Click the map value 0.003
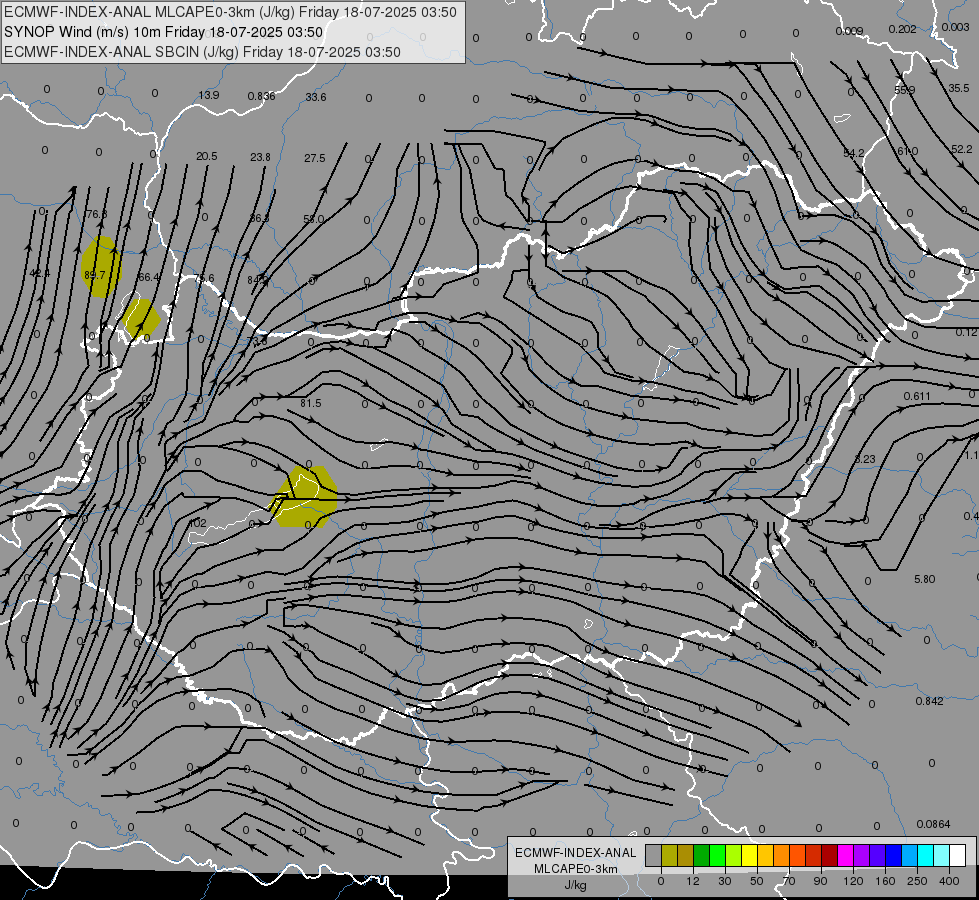979x900 pixels. (x=956, y=27)
